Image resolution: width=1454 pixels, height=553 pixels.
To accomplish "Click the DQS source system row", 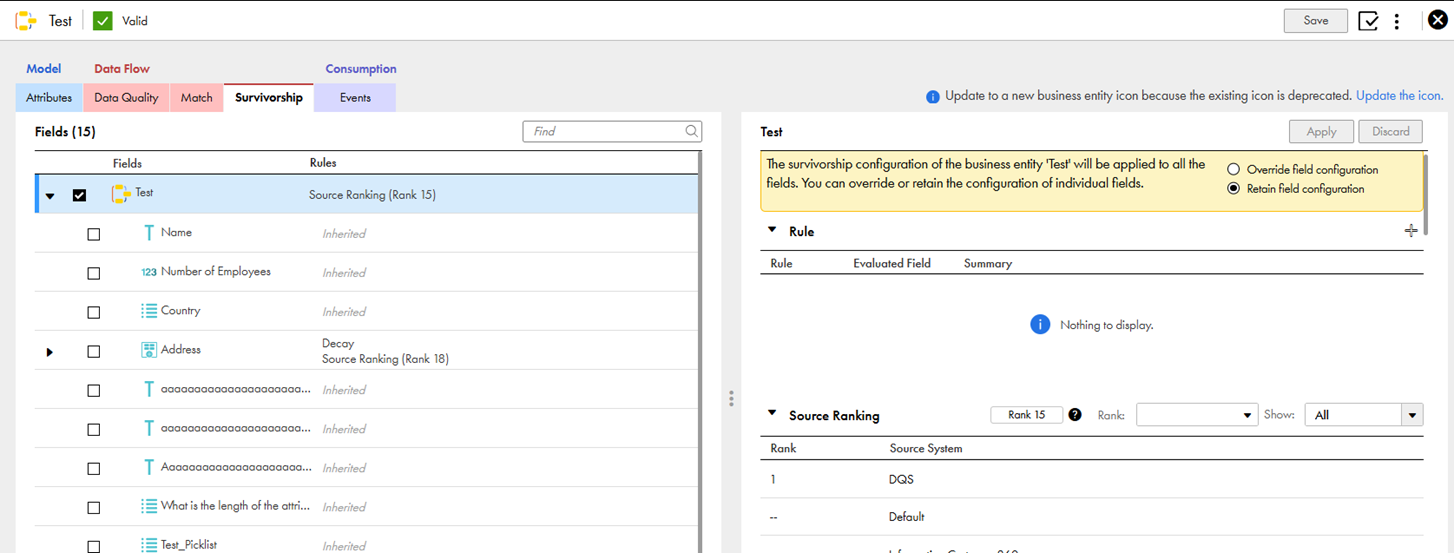I will 1091,479.
